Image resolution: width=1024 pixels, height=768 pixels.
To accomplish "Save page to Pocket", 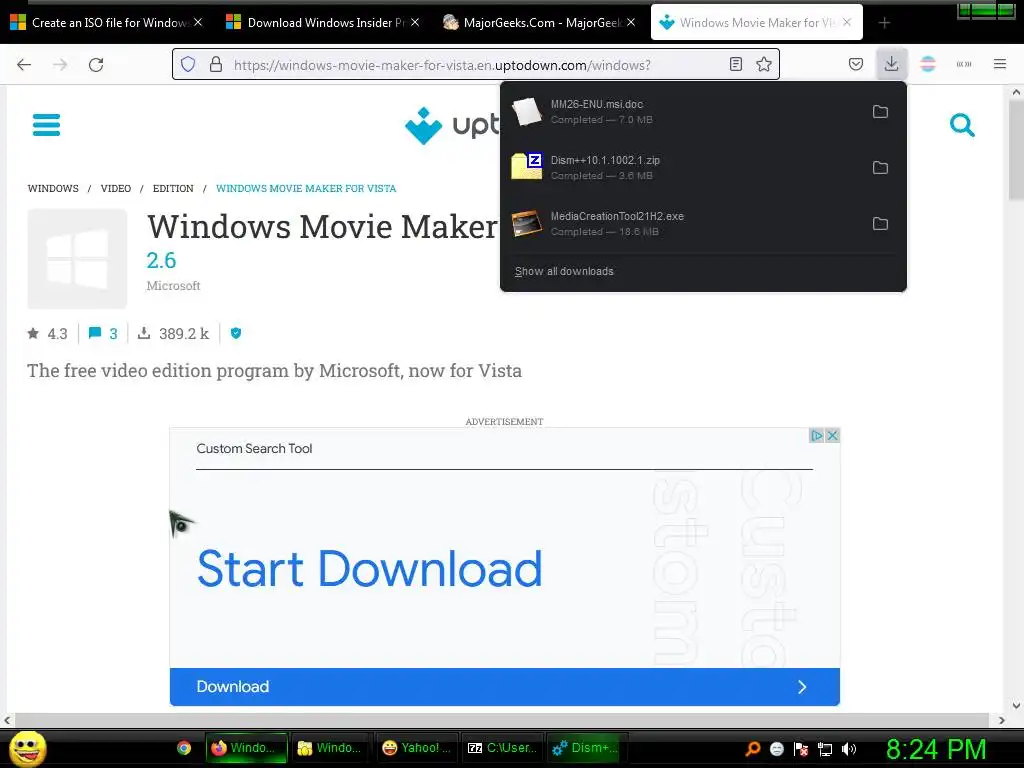I will pyautogui.click(x=856, y=64).
